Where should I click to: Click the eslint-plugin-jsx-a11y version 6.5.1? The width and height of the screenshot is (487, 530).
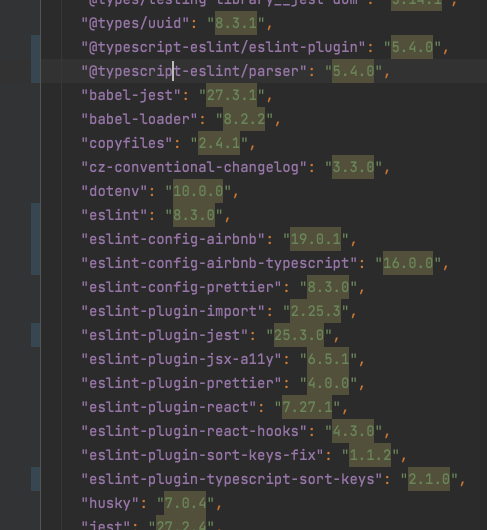328,359
